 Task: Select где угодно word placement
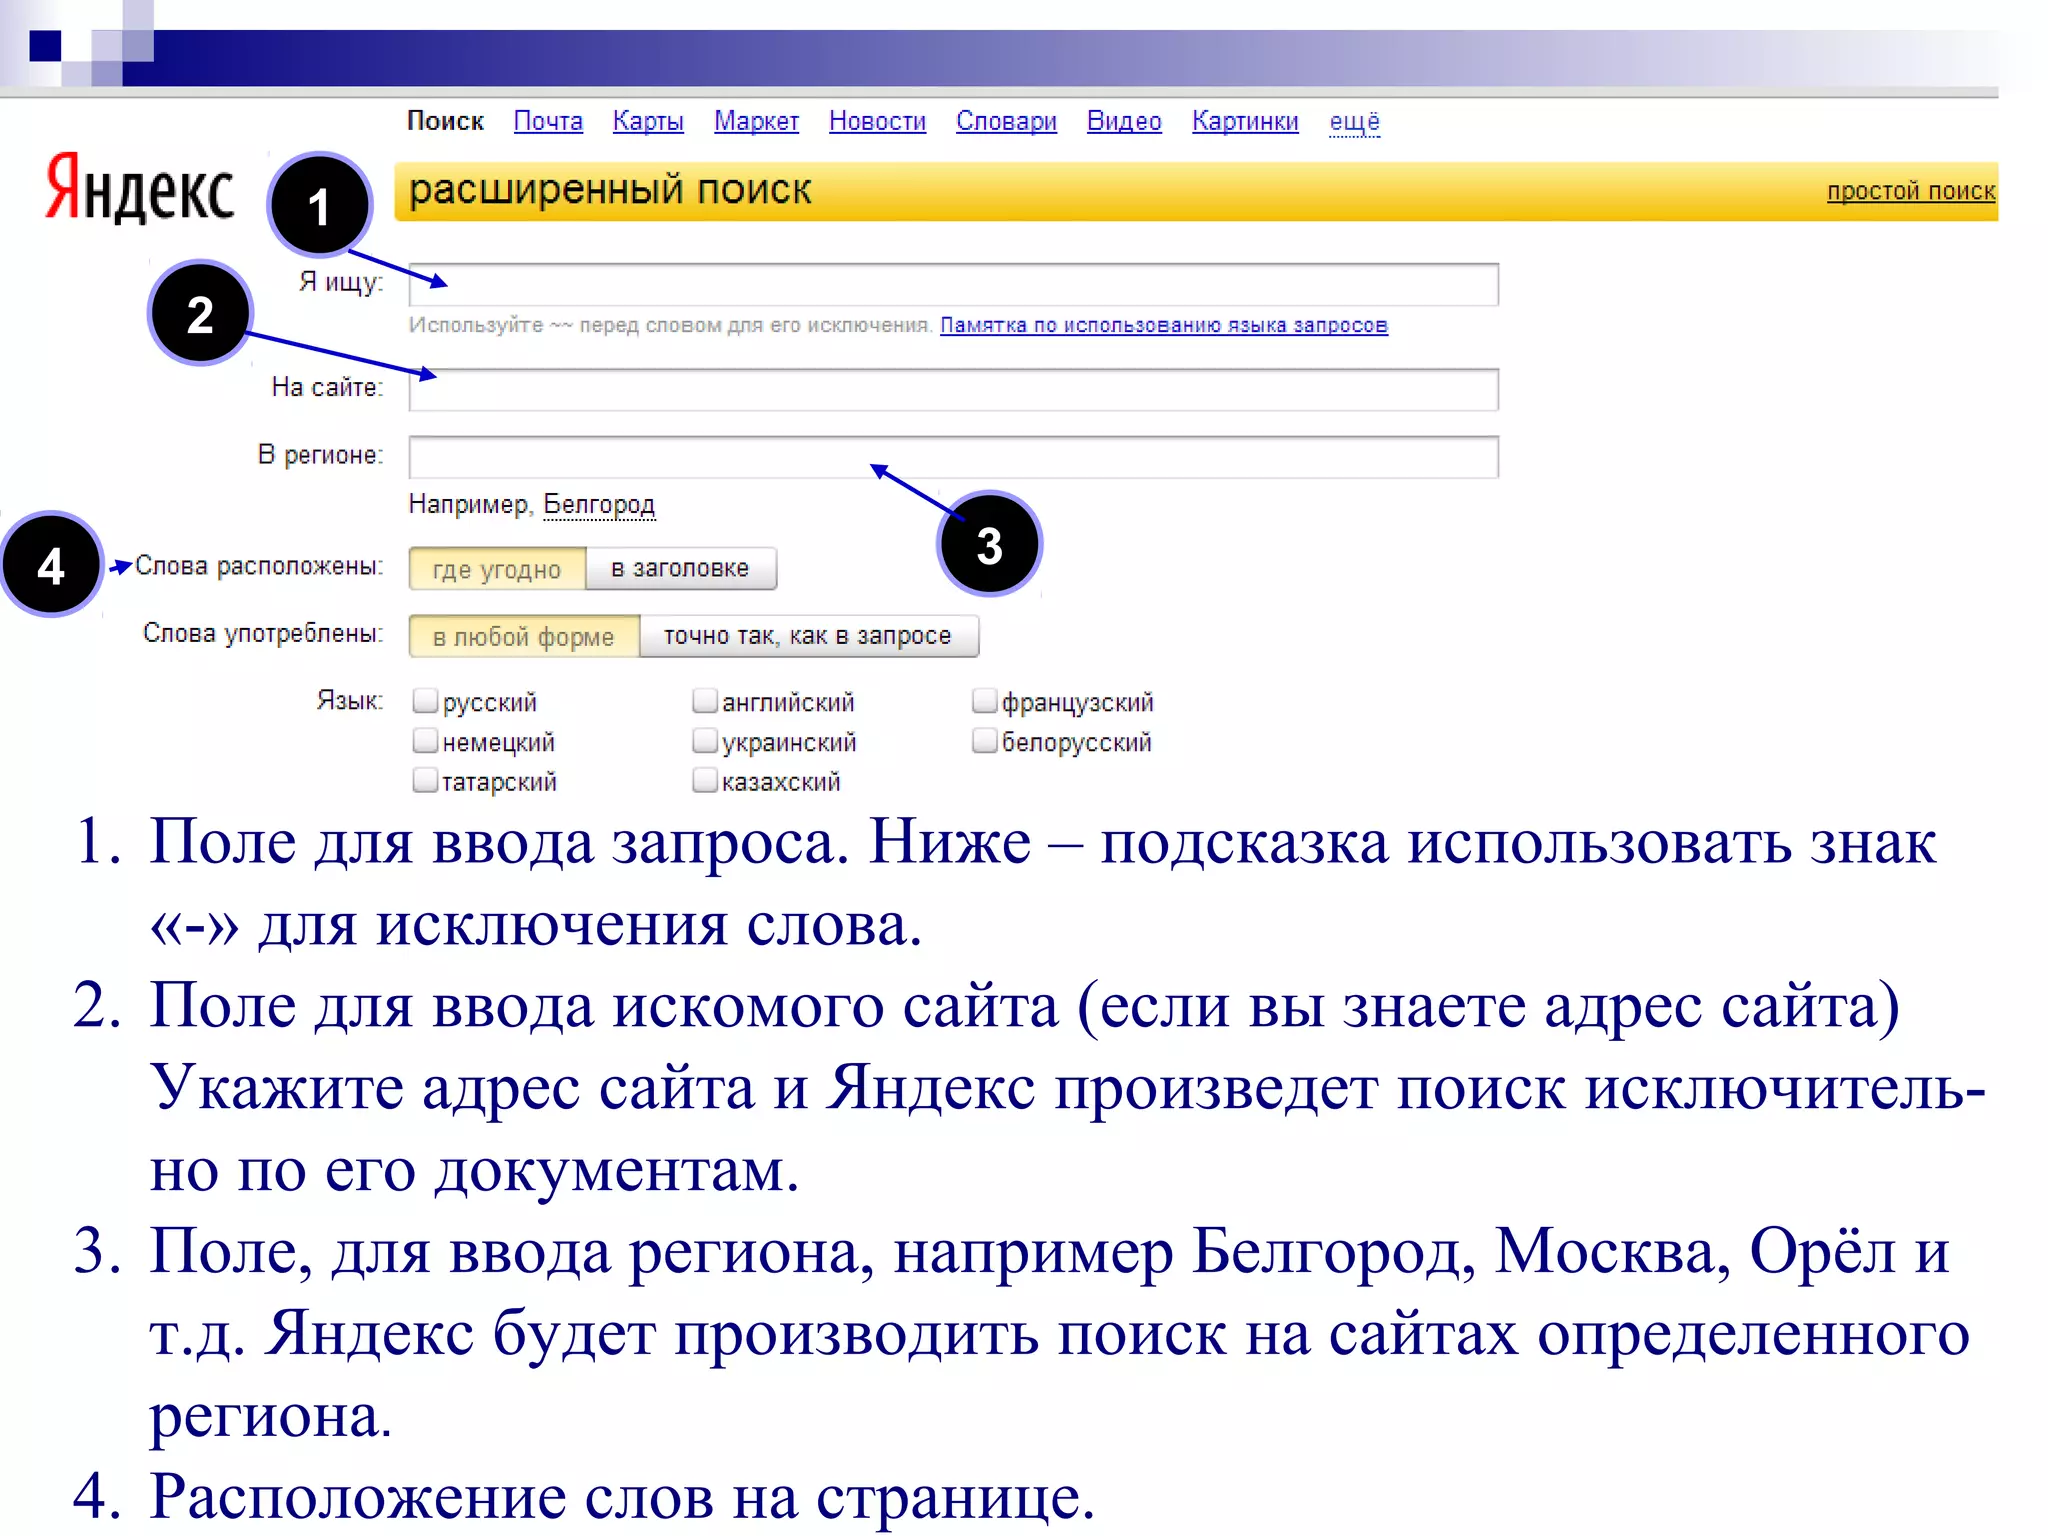497,569
